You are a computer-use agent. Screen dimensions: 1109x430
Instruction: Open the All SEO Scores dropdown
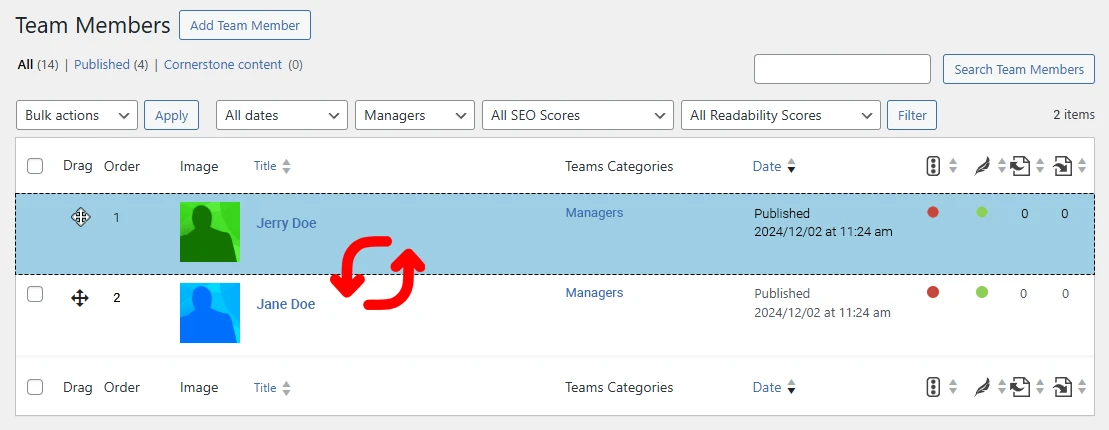click(577, 115)
